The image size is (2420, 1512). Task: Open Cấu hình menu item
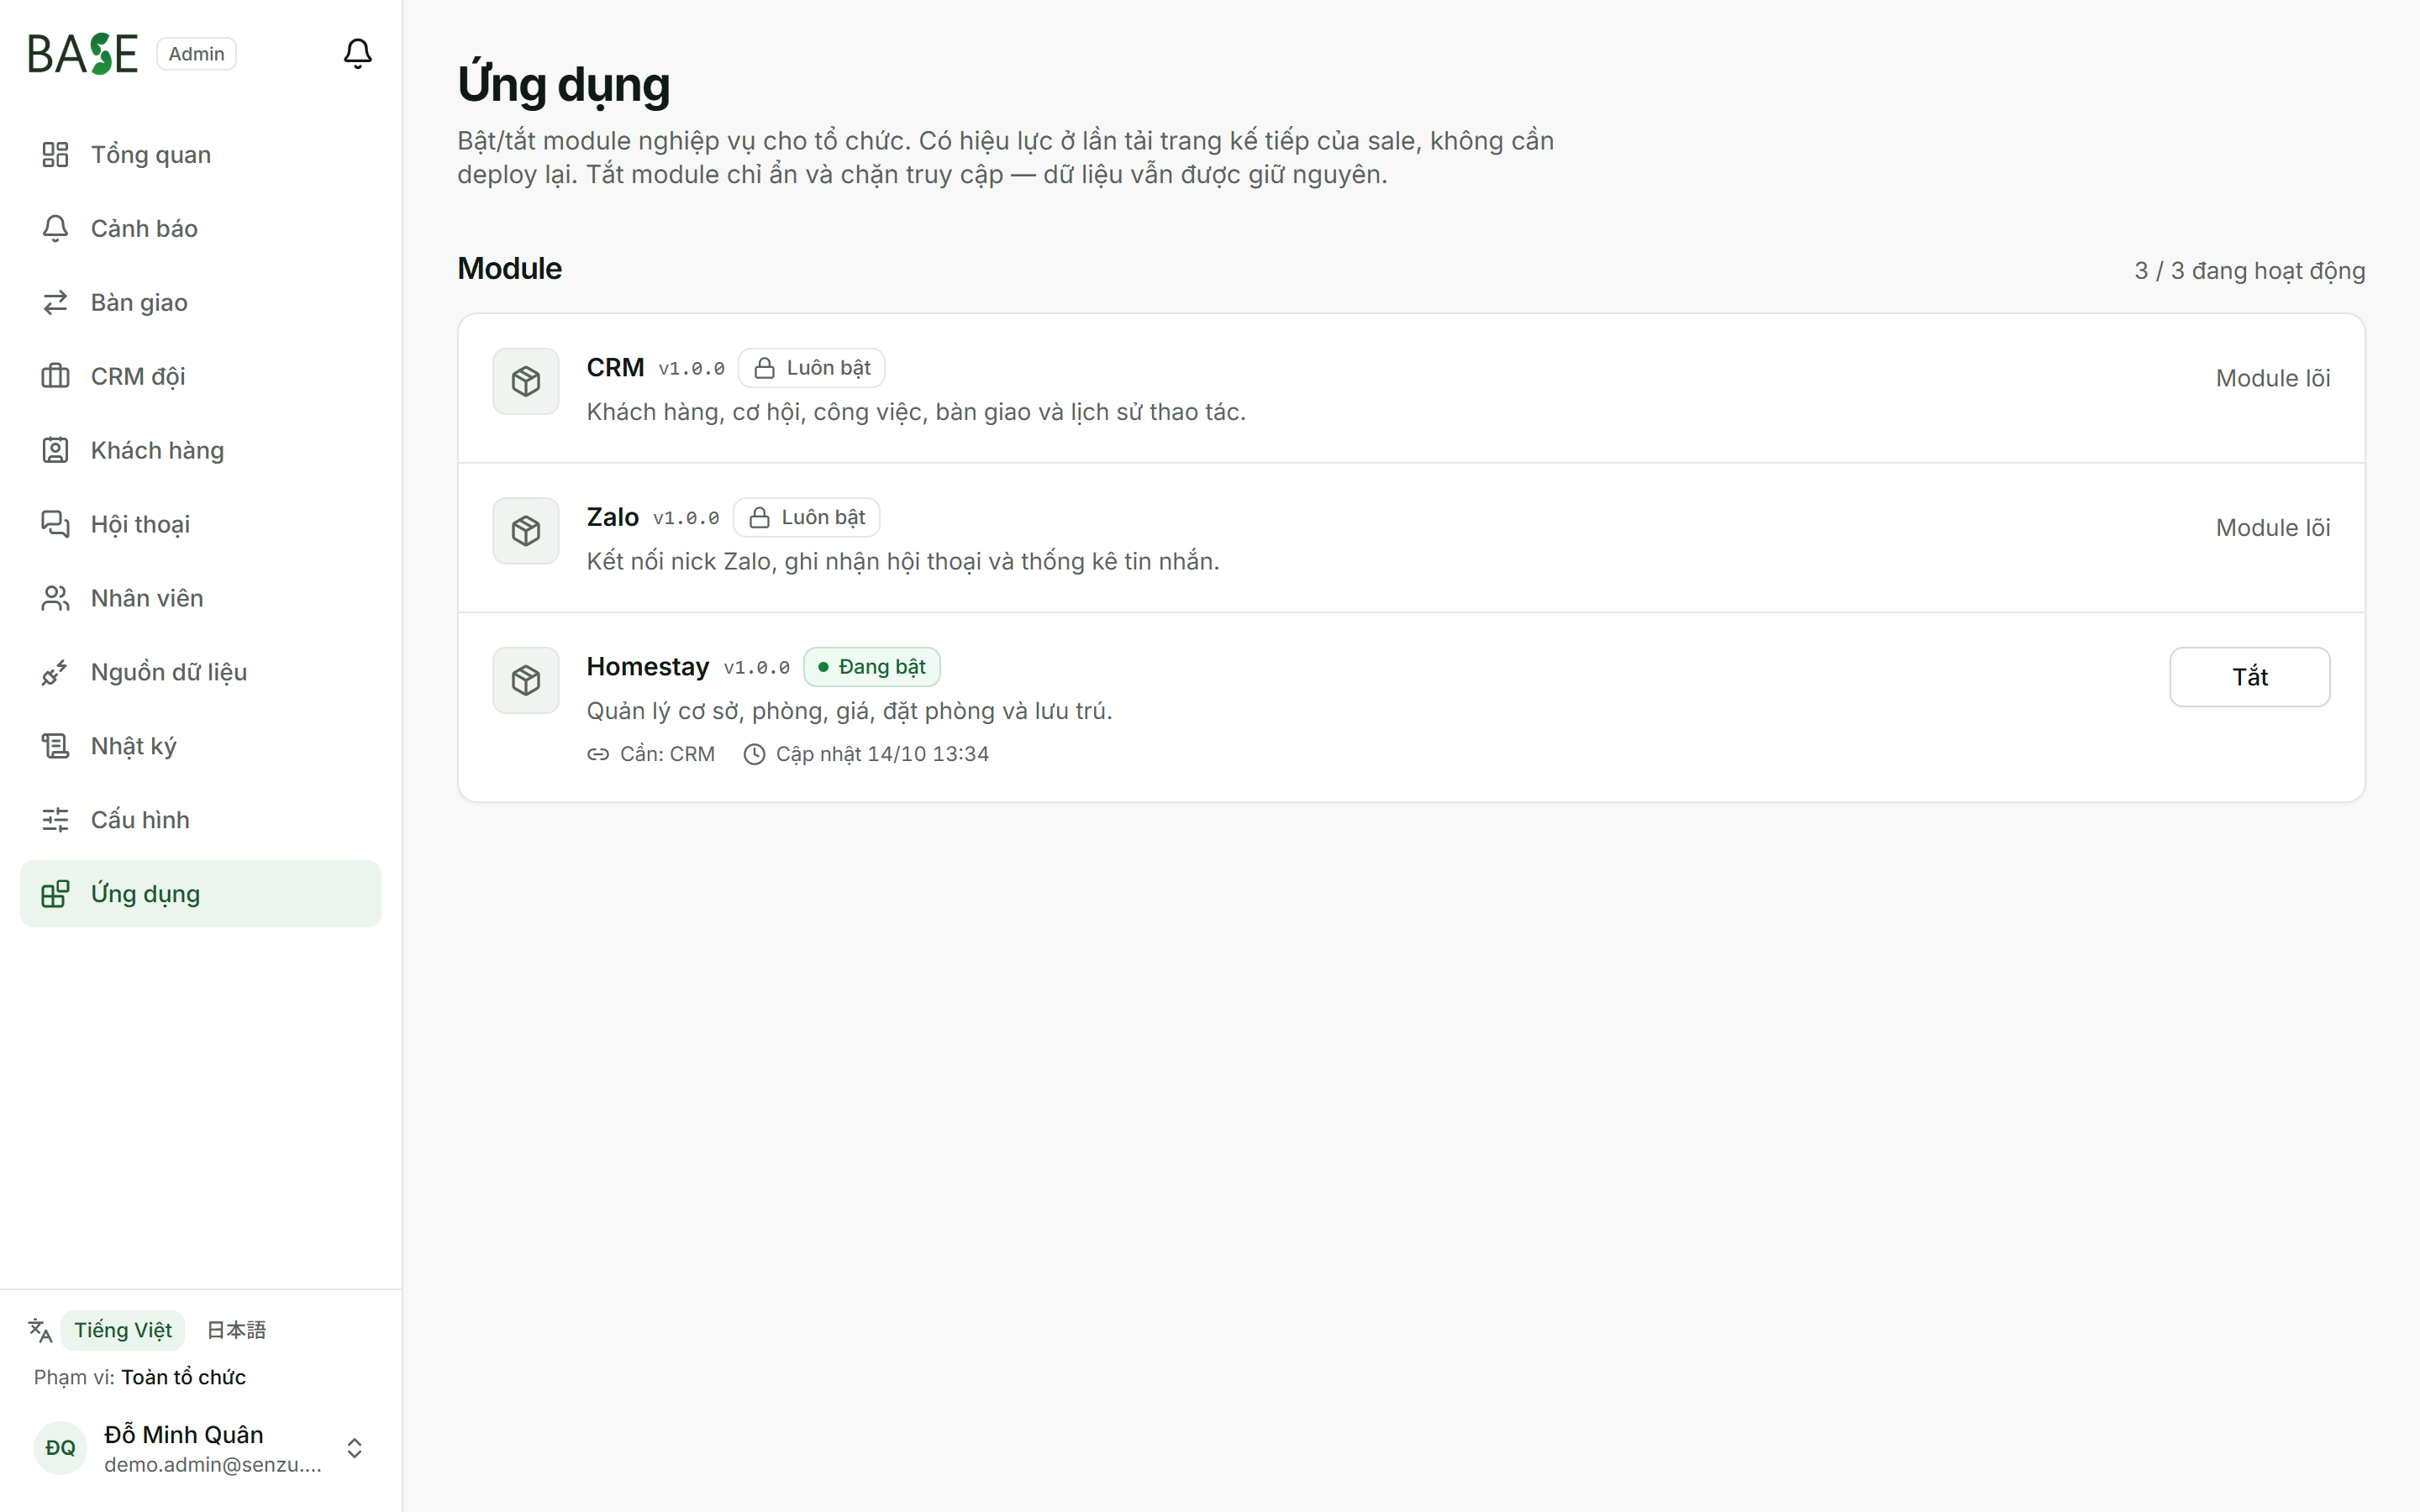pyautogui.click(x=200, y=820)
